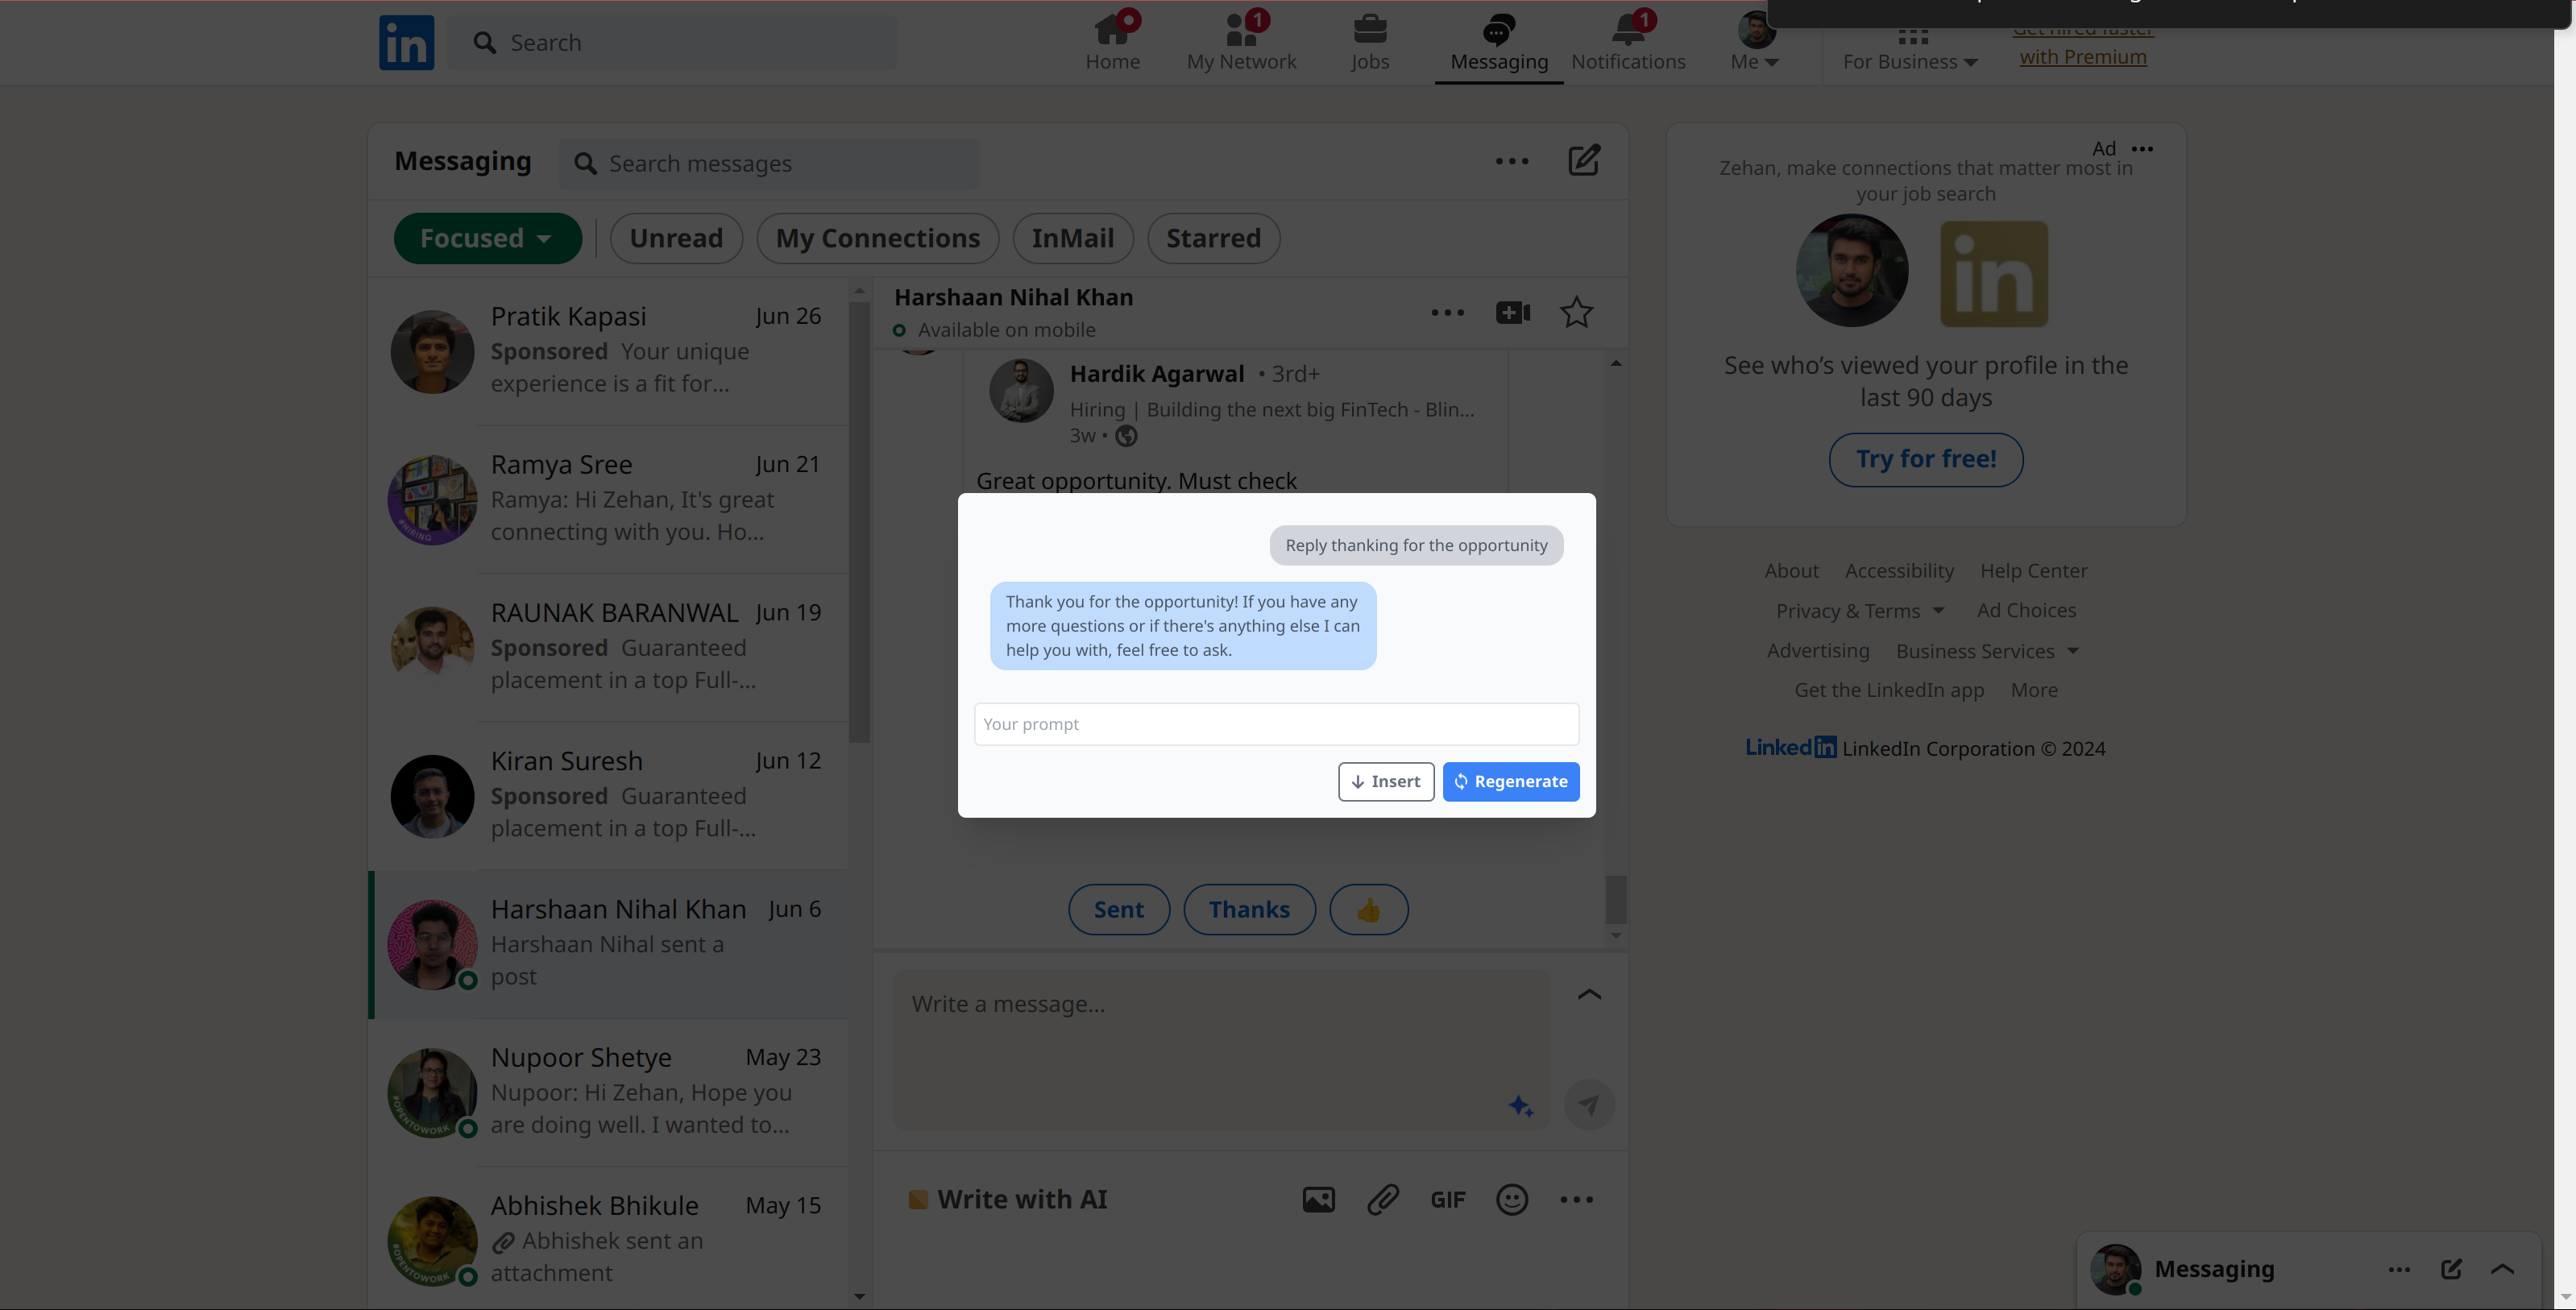Open the About link

(1791, 570)
